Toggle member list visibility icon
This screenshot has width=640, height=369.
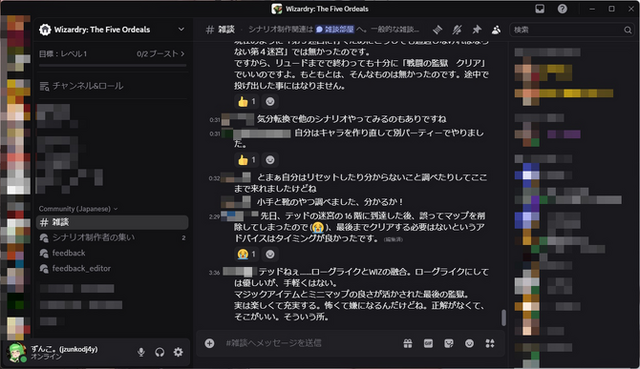[496, 29]
